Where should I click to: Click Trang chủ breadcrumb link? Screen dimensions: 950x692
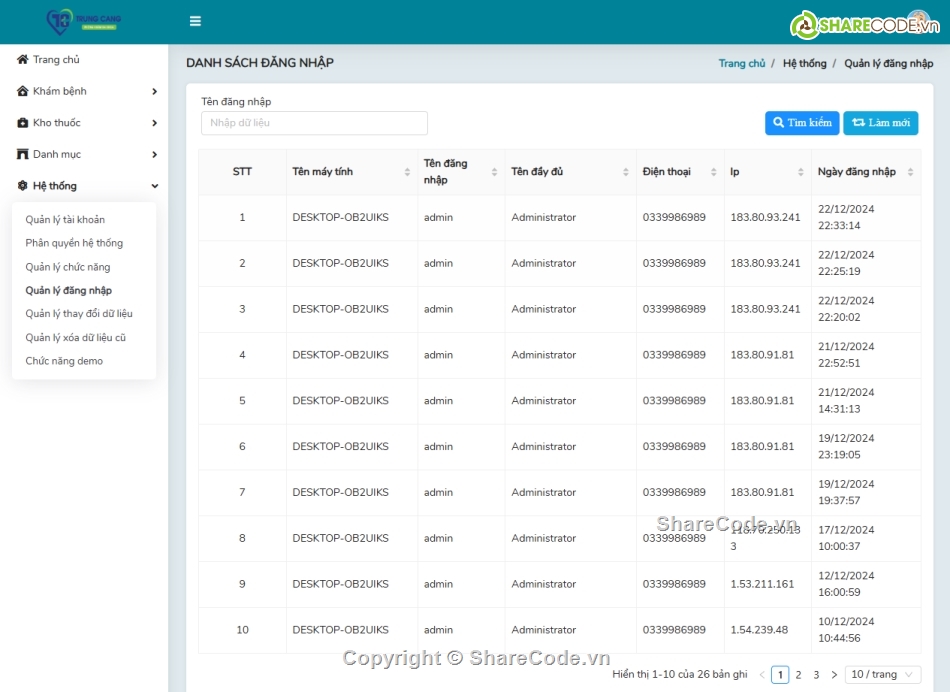pos(742,63)
